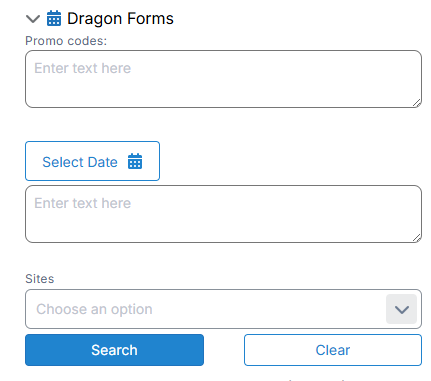The width and height of the screenshot is (431, 381).
Task: Click the 'Sites' field label
Action: click(40, 279)
